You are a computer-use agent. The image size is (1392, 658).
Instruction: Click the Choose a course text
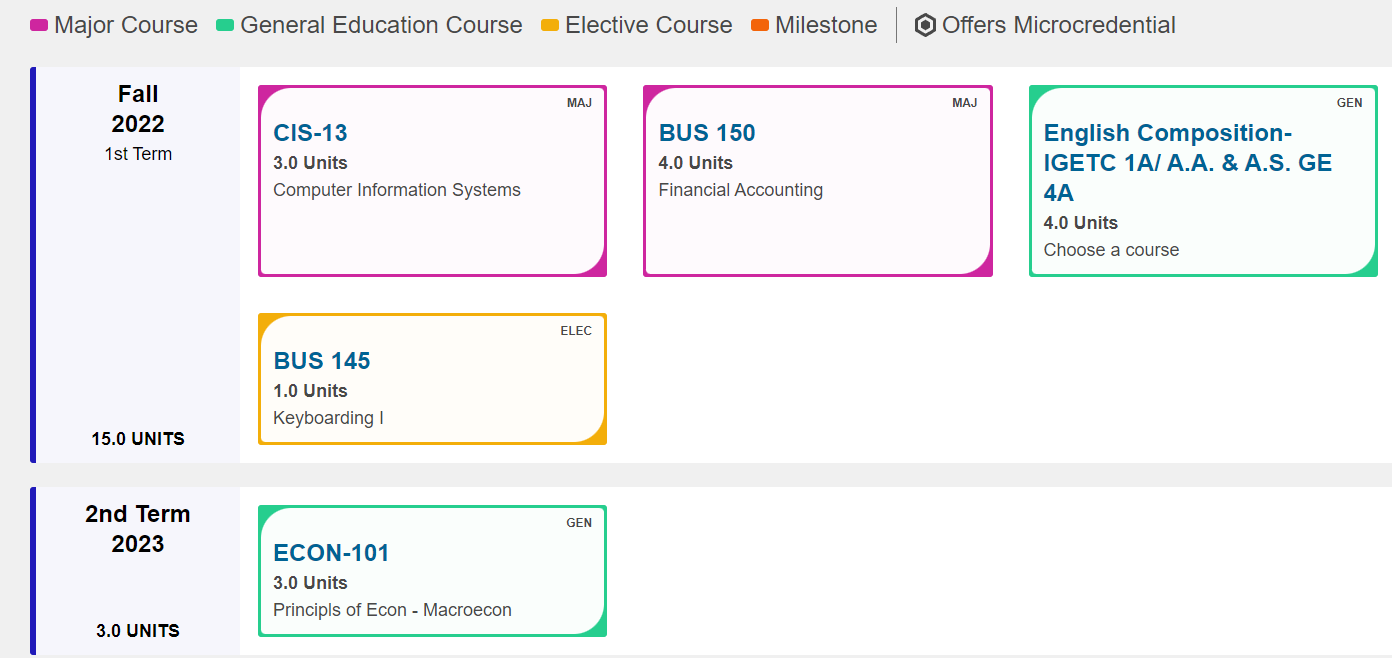point(1111,250)
